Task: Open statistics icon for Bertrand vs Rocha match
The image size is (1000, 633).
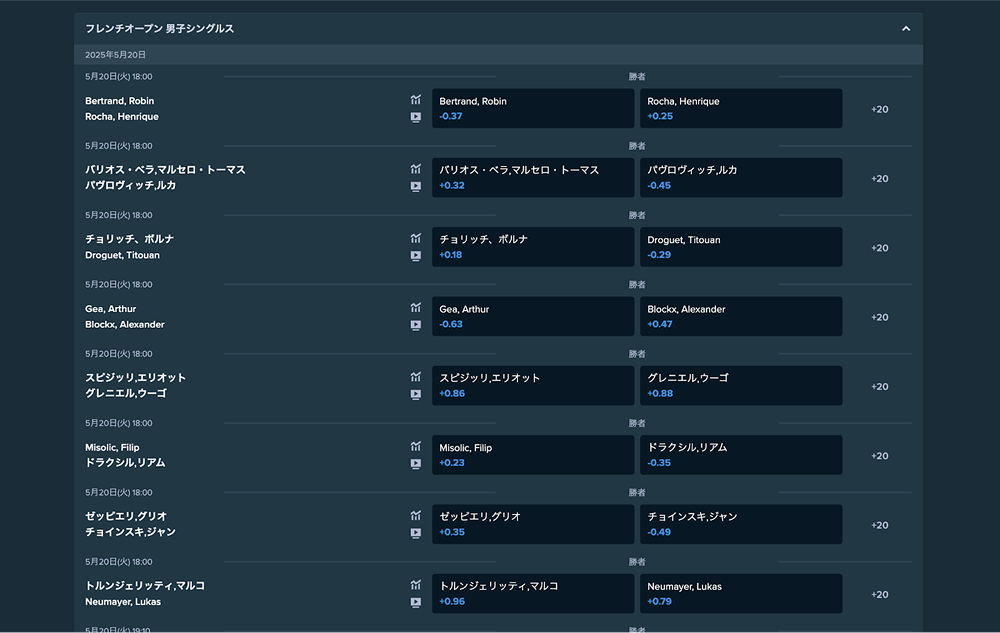Action: tap(416, 99)
